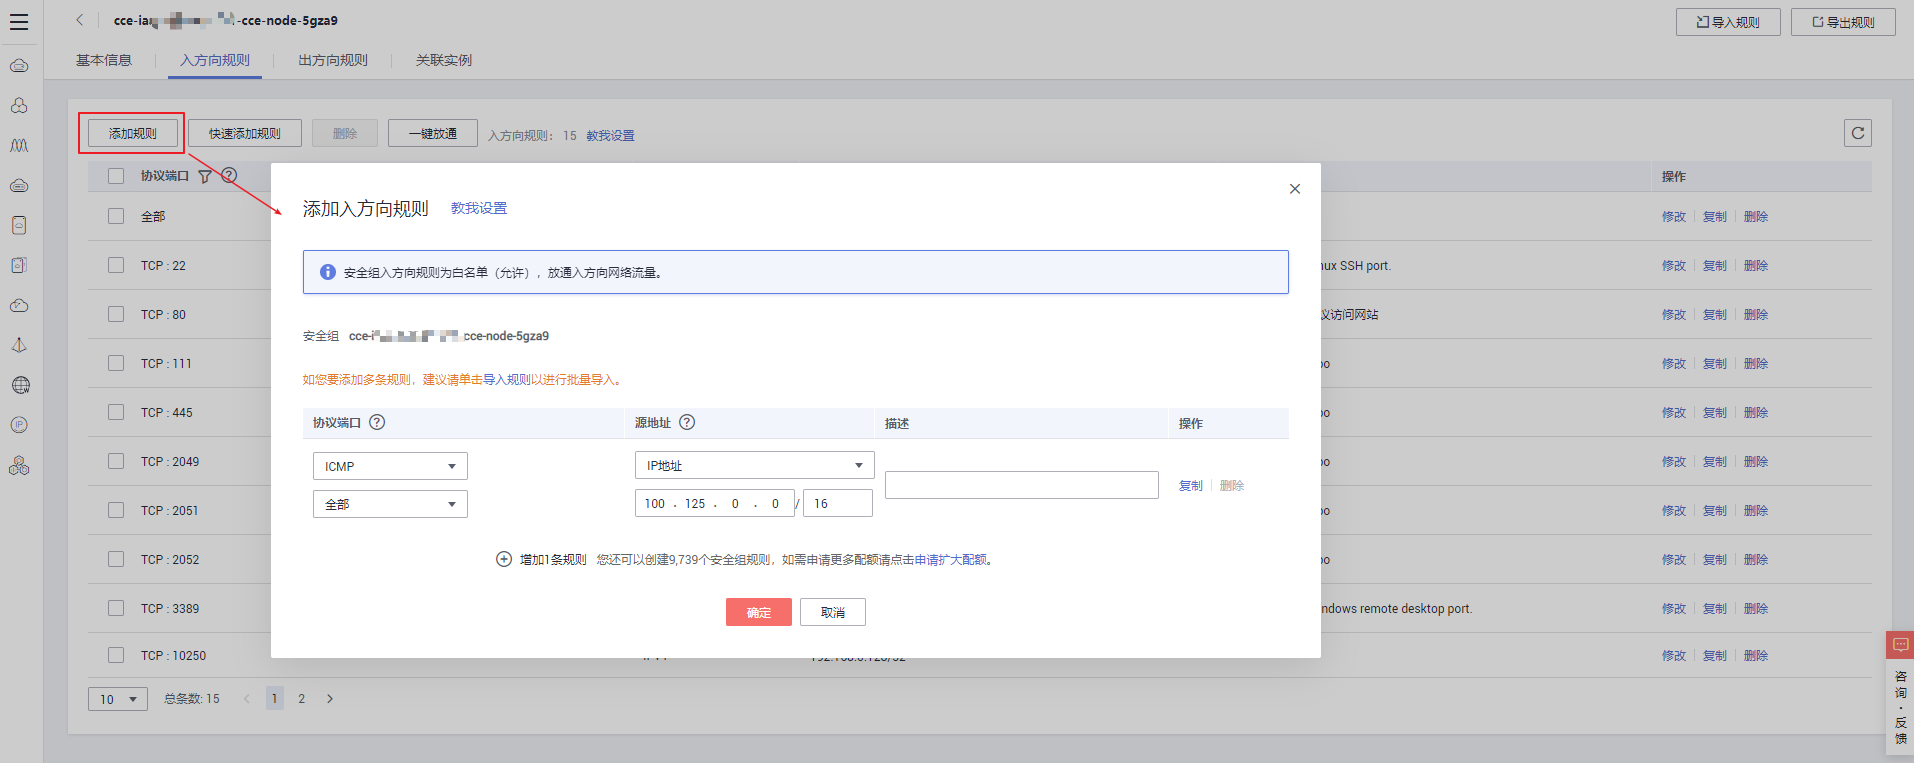
Task: Open the globe network icon in sidebar
Action: click(20, 385)
